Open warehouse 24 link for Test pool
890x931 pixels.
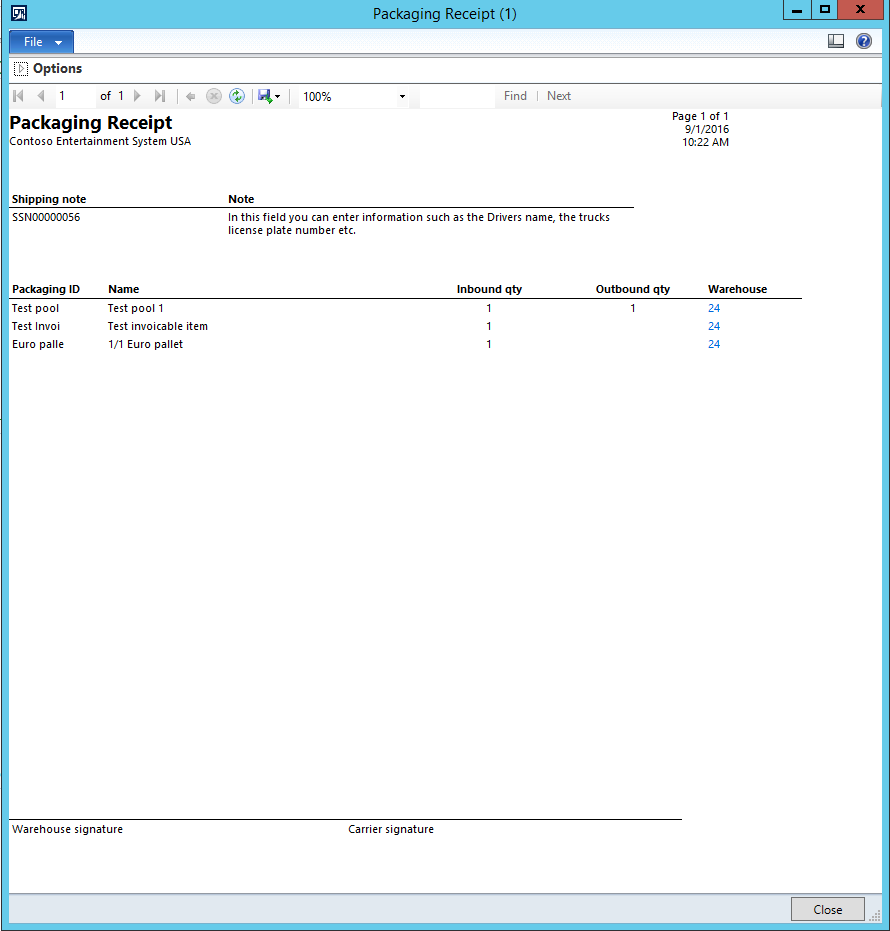click(x=714, y=308)
